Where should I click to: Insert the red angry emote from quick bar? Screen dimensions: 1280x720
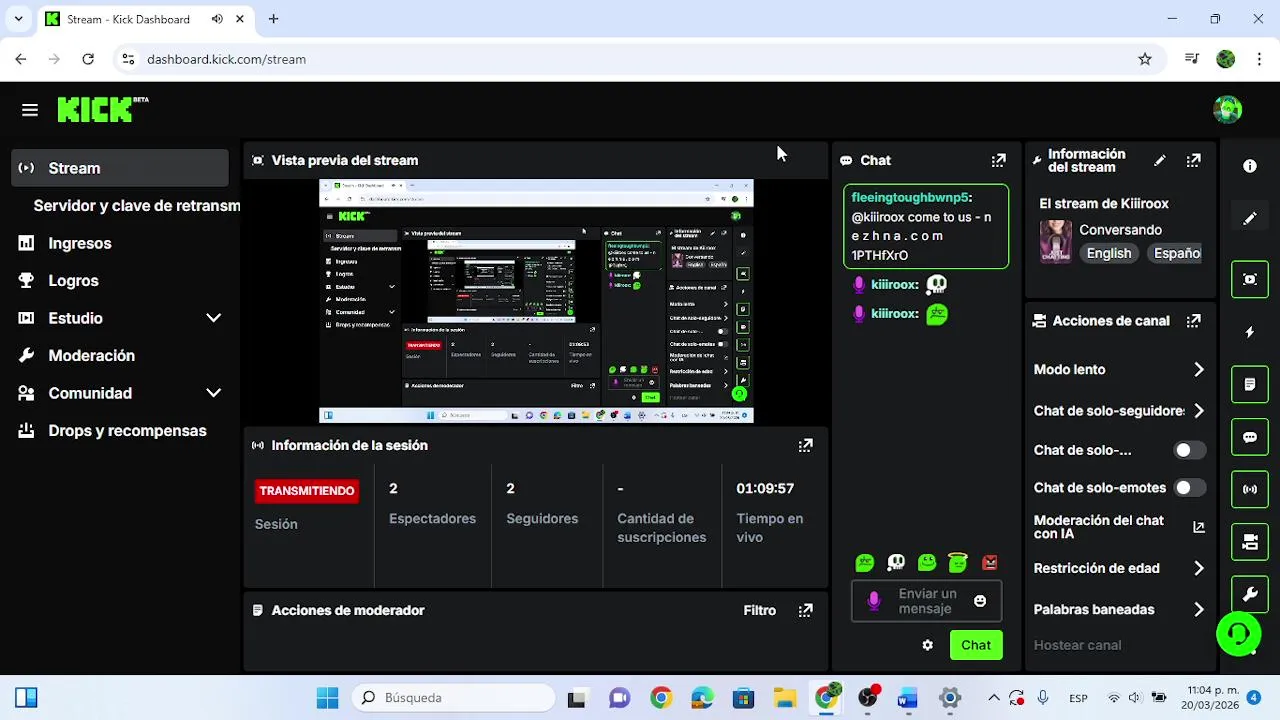coord(990,563)
